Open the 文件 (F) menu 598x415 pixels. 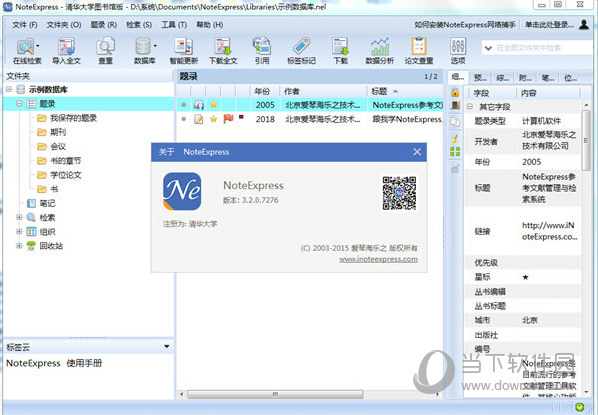point(24,25)
